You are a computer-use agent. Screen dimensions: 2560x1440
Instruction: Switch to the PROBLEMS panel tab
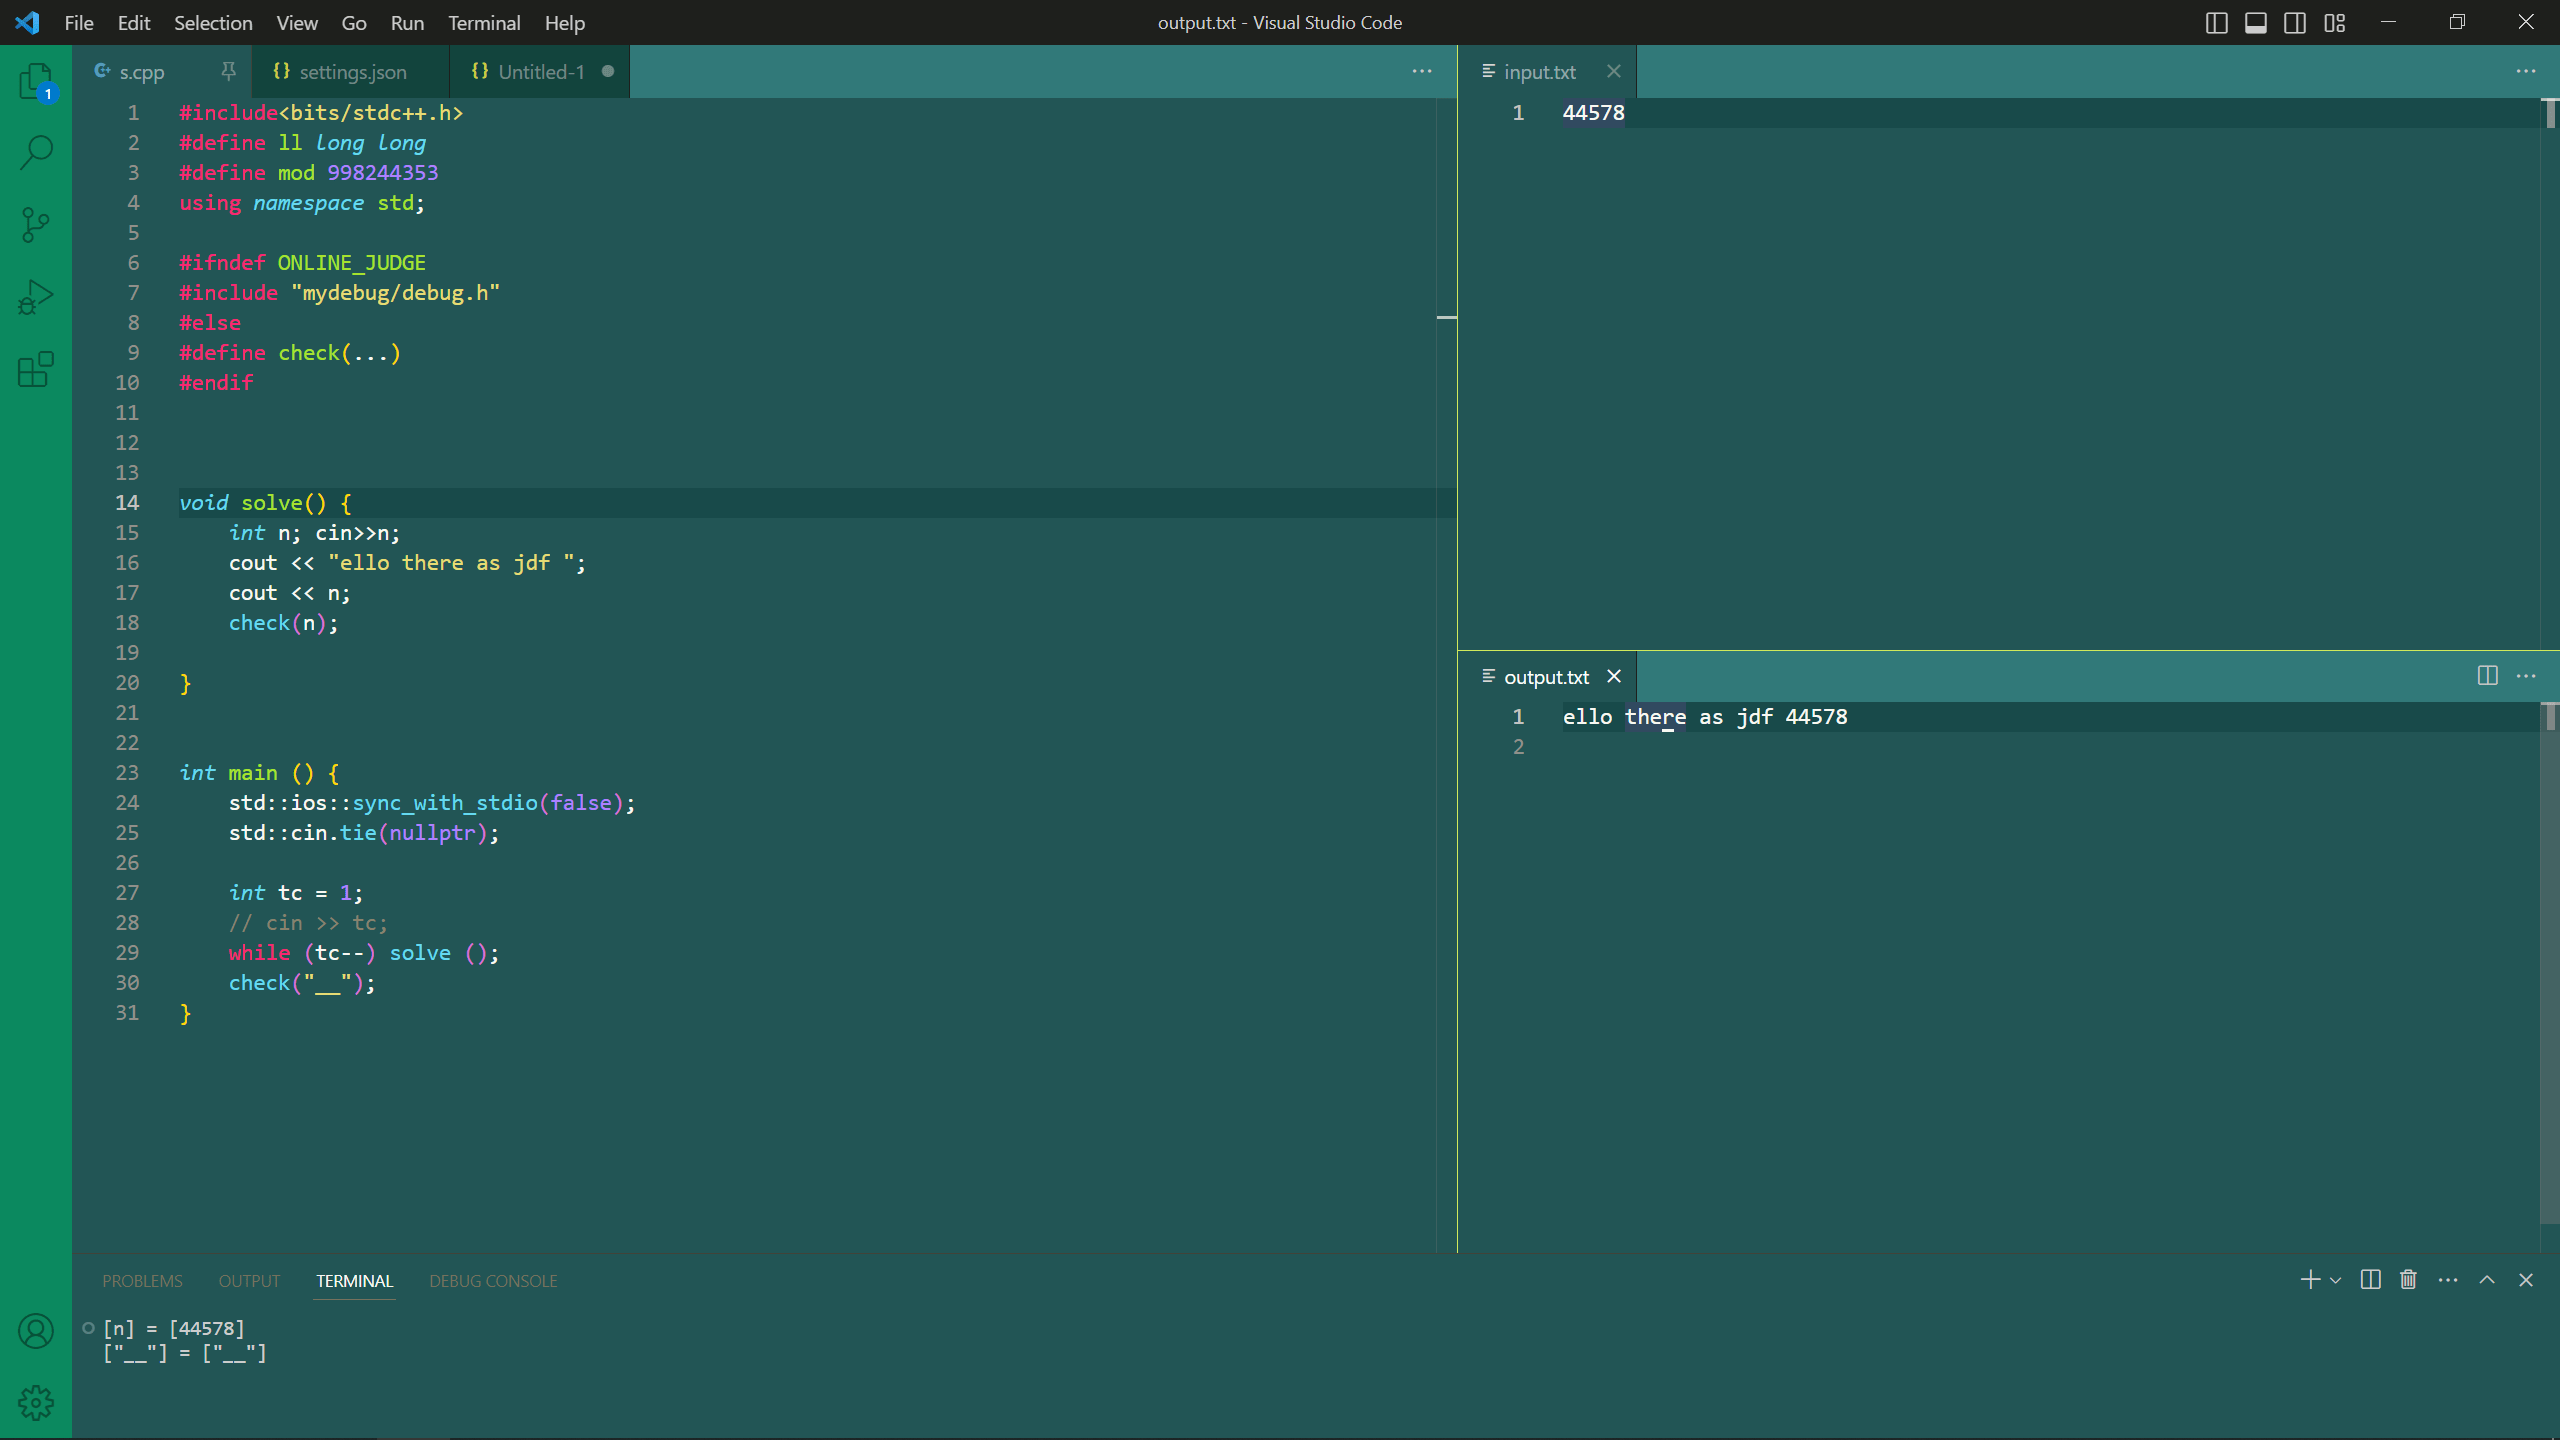[142, 1281]
